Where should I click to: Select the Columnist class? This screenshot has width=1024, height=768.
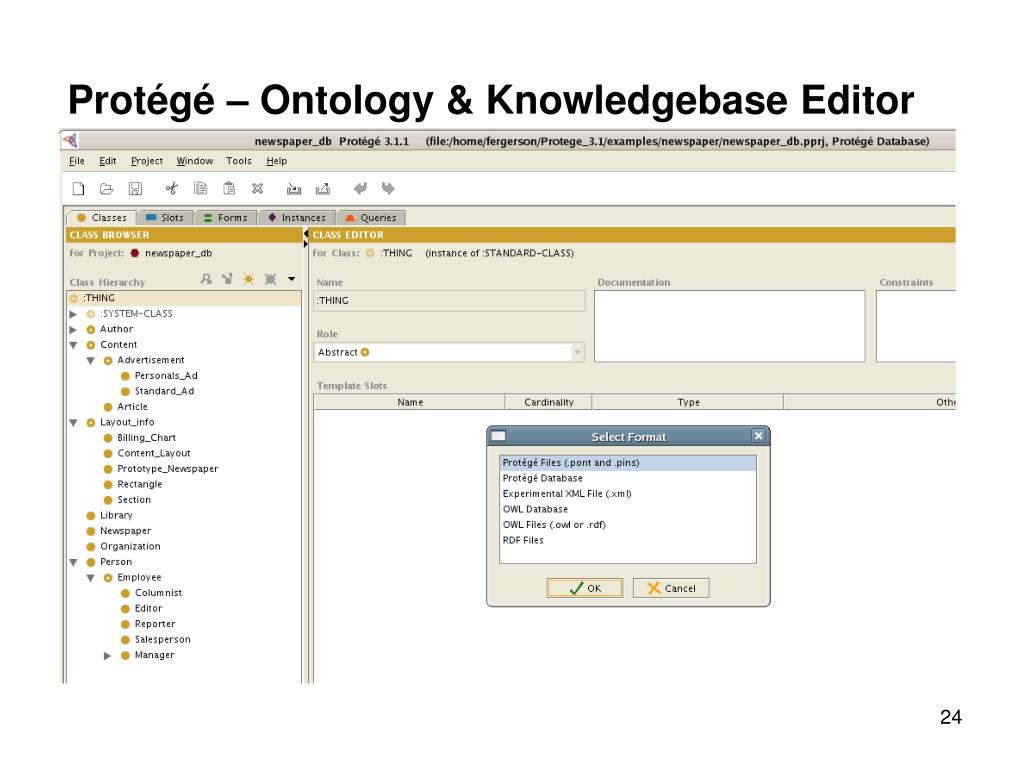click(158, 593)
